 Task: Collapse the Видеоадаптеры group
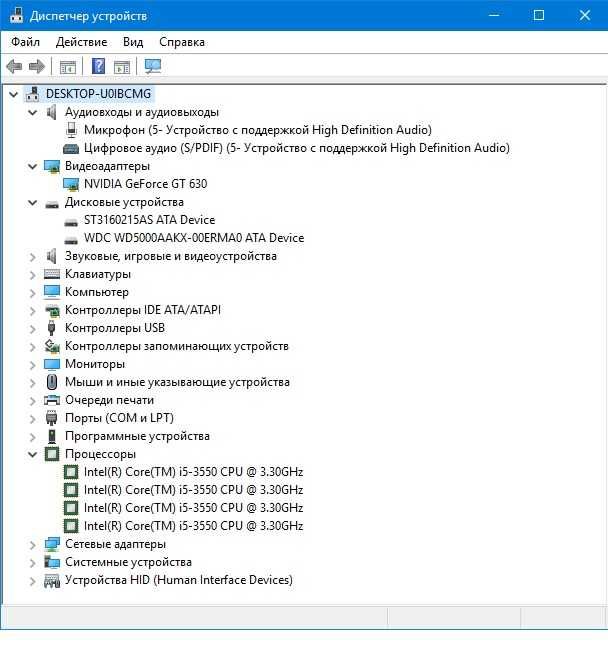pos(32,167)
